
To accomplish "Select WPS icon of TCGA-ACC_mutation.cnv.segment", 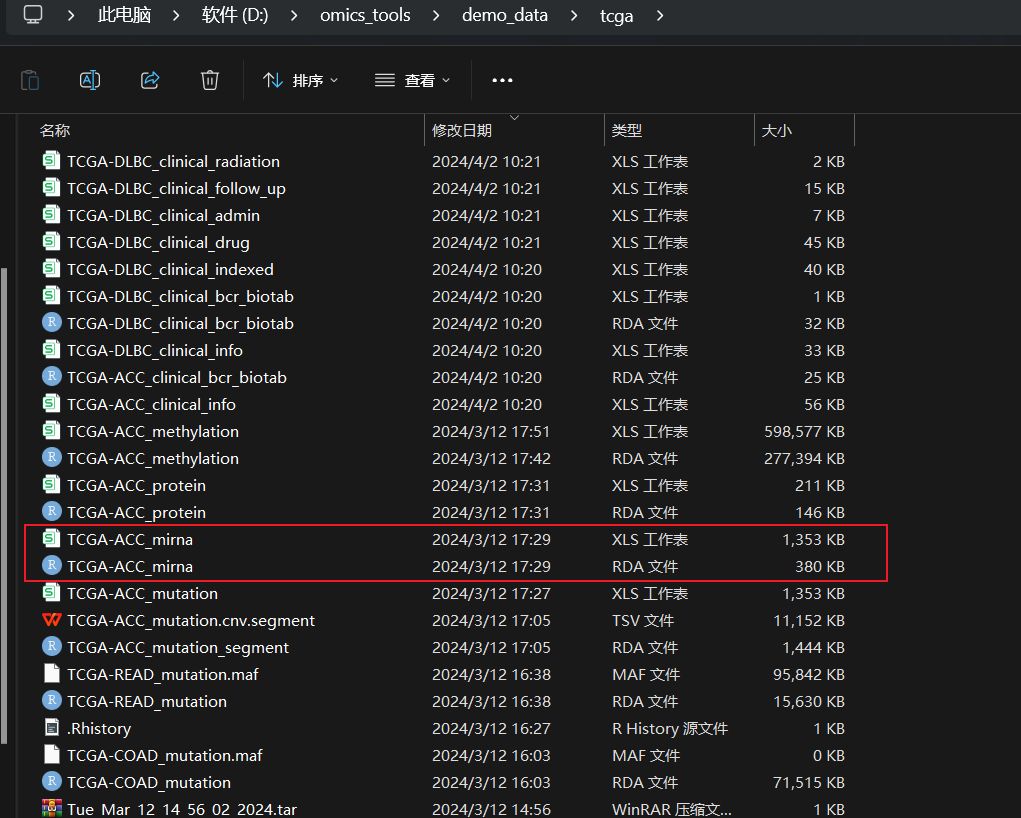I will pyautogui.click(x=51, y=620).
